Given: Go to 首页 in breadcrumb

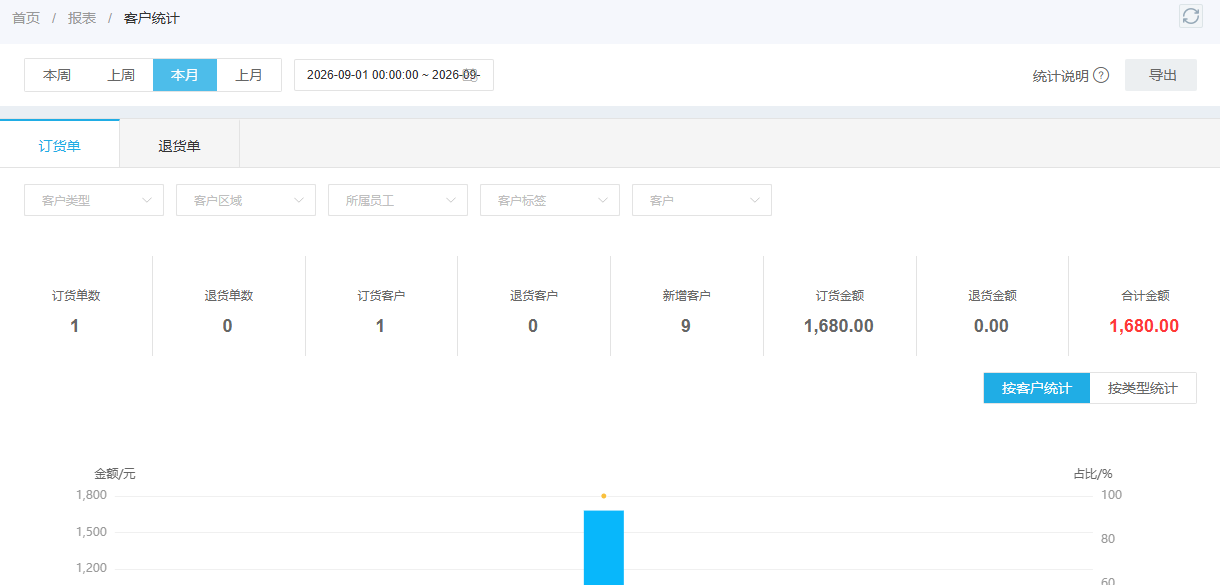Looking at the screenshot, I should (x=26, y=18).
